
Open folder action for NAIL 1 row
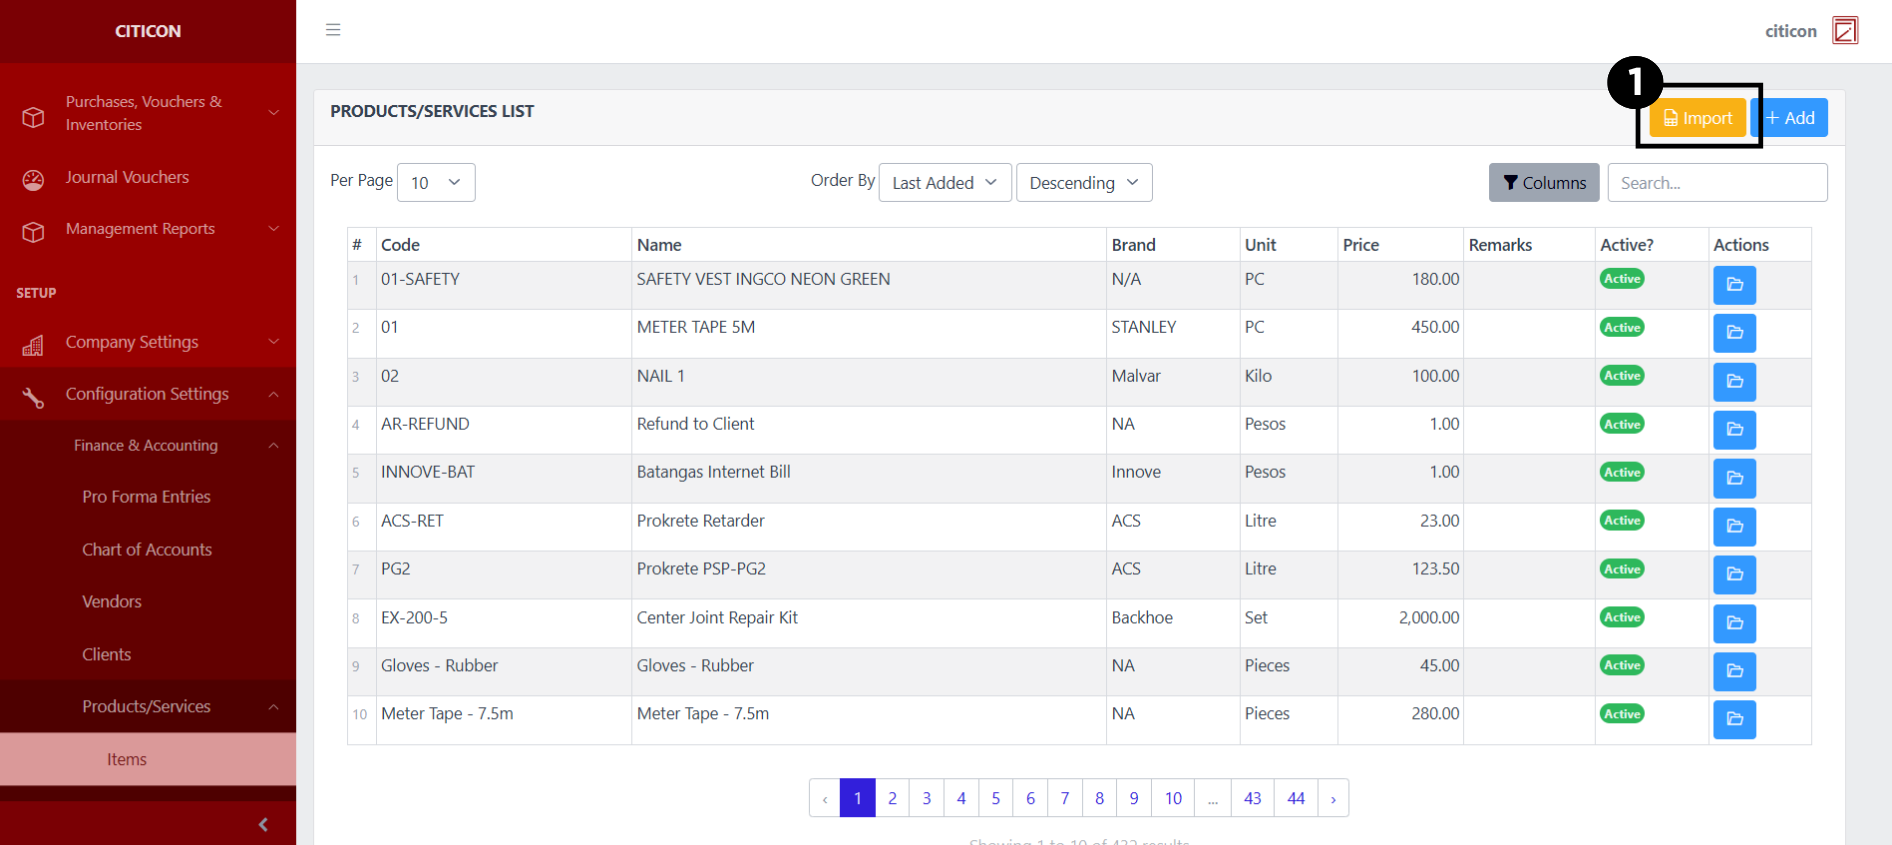(x=1734, y=381)
